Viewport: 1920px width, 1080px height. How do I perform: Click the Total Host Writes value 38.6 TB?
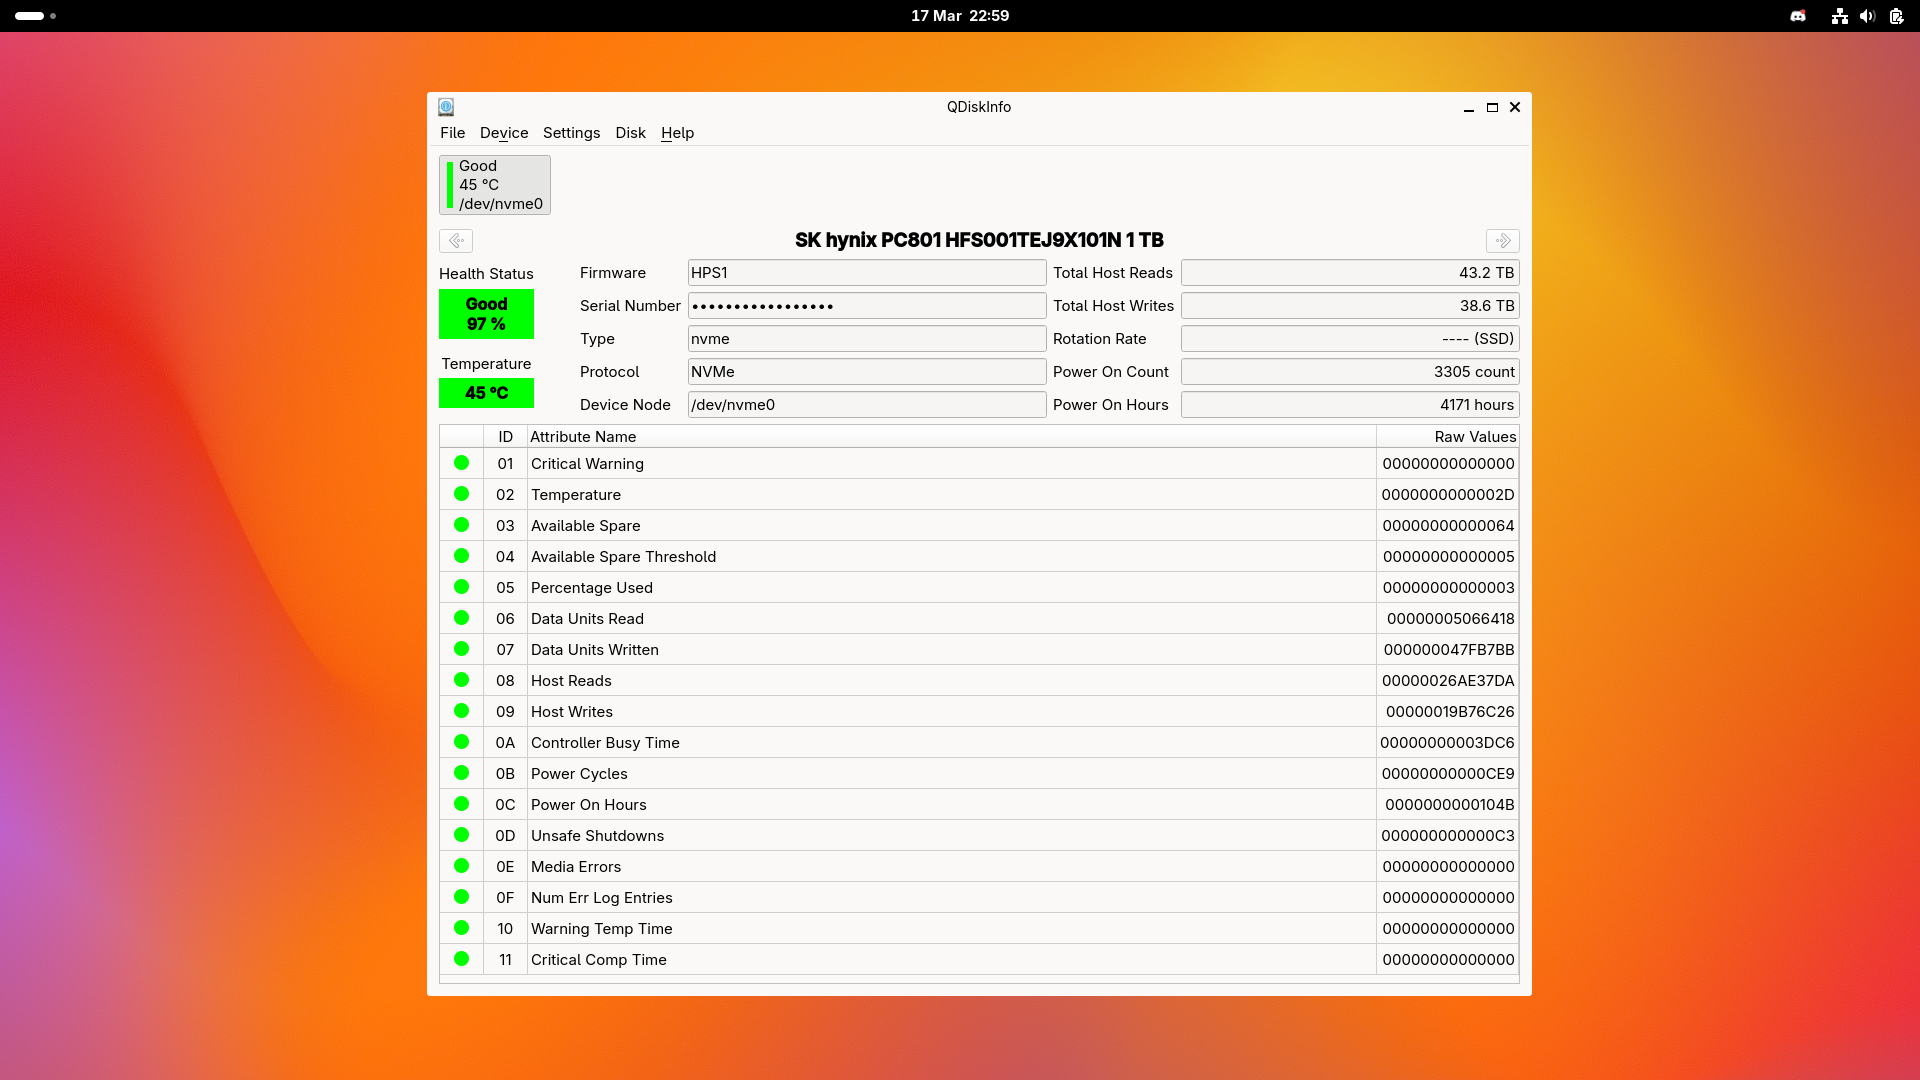[x=1350, y=306]
